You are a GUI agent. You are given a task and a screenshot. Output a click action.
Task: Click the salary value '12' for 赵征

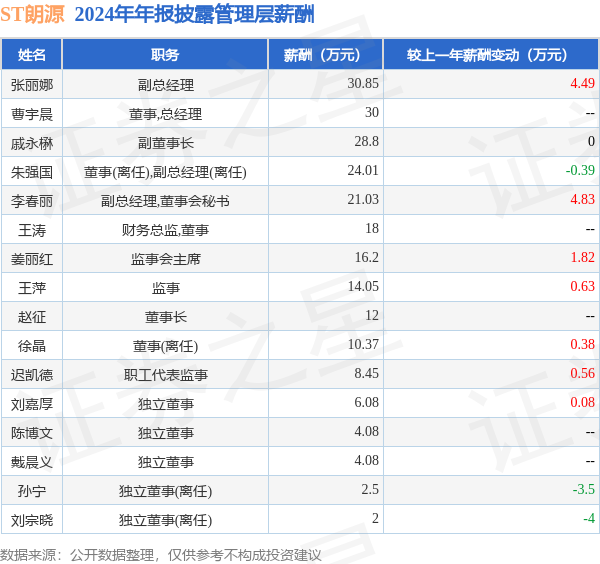tap(372, 315)
